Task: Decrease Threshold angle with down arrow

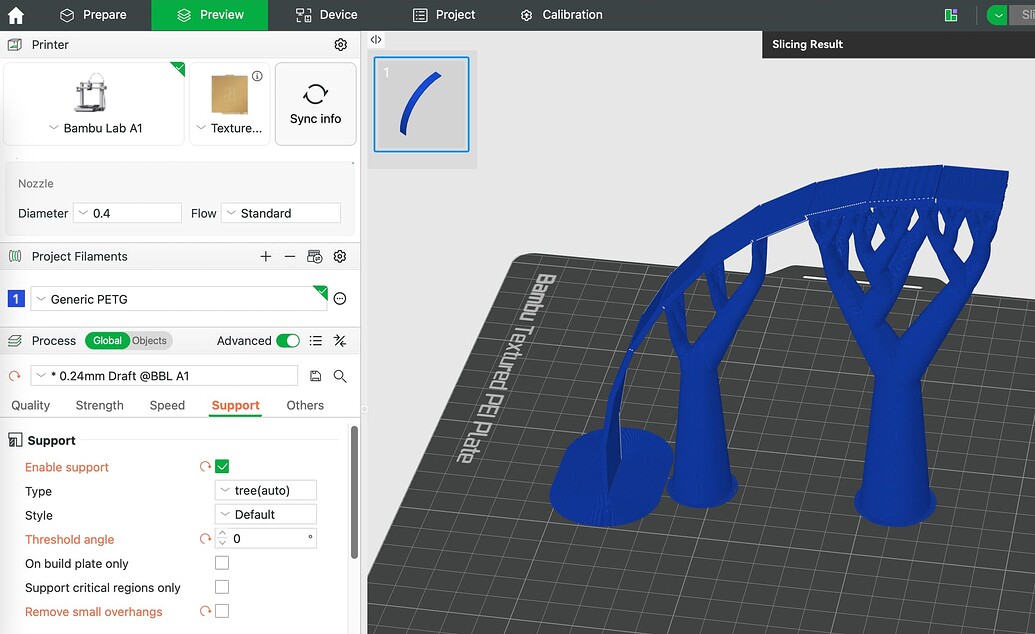Action: 222,544
